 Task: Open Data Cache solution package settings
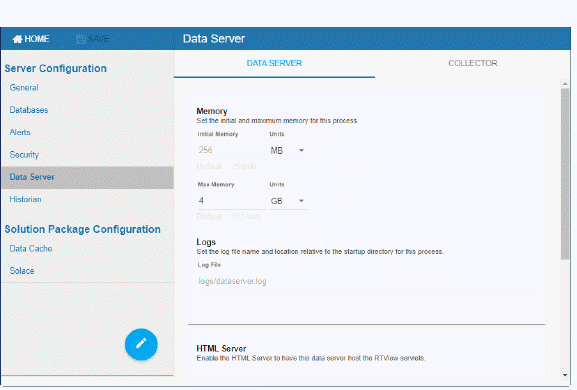(31, 249)
